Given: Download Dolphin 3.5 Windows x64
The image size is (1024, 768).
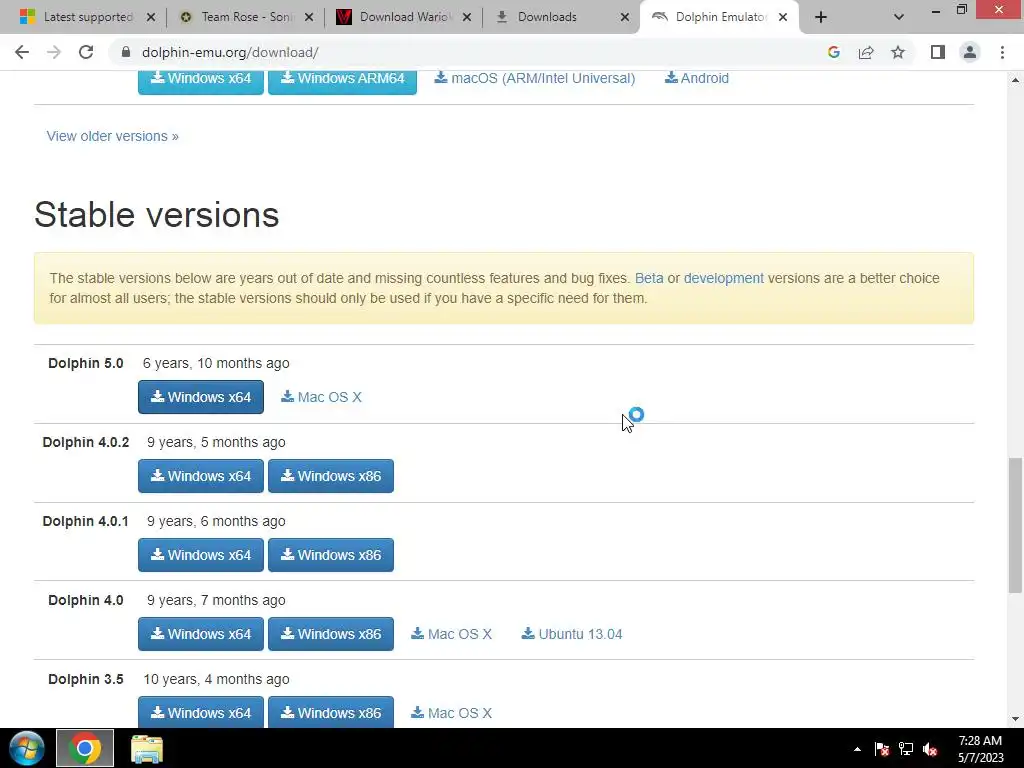Looking at the screenshot, I should 200,712.
